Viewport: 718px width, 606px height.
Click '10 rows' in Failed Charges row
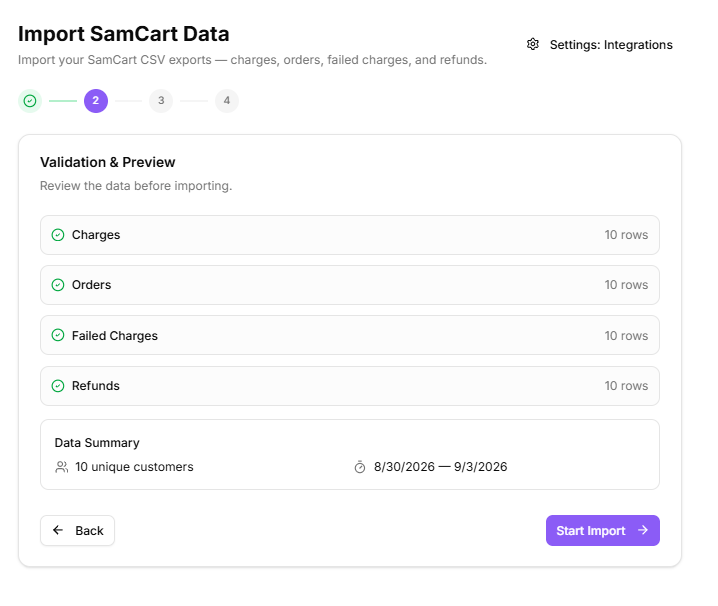click(626, 336)
